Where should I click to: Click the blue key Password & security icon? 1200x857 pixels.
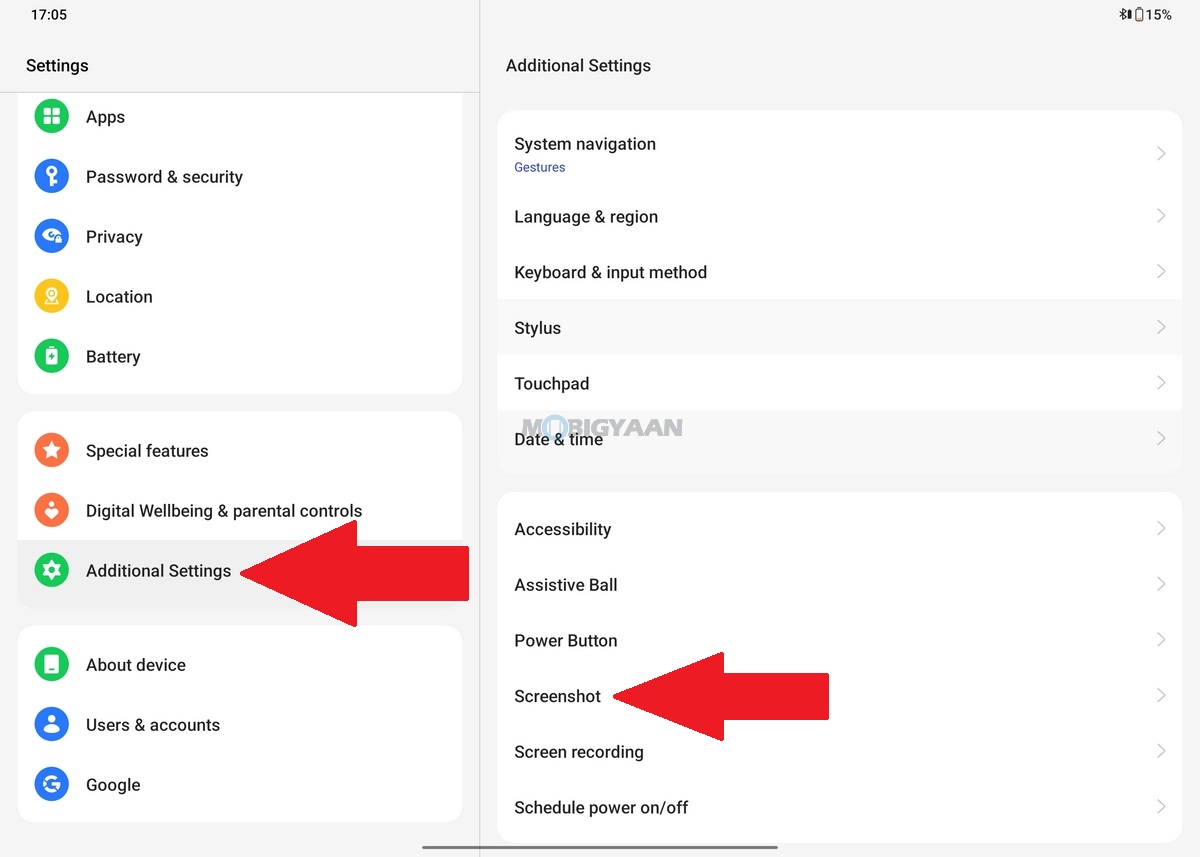pyautogui.click(x=52, y=177)
